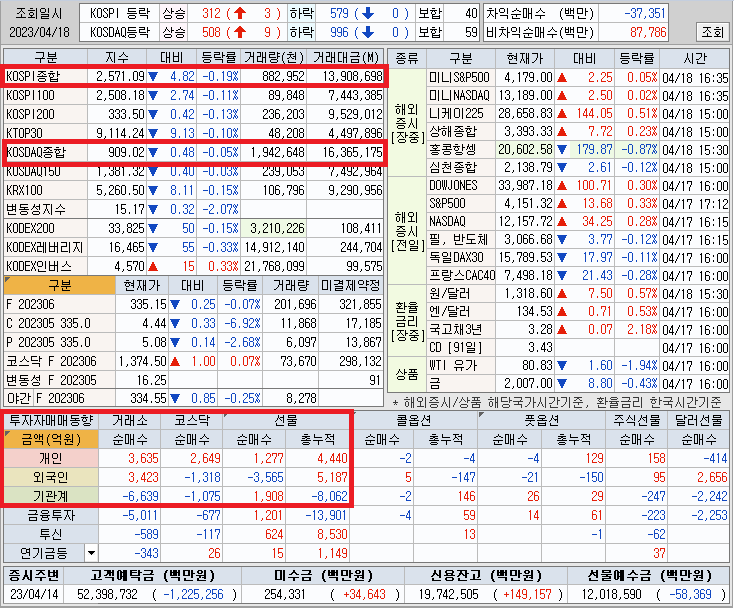Click the 조회일시 date 2023/04/18
The width and height of the screenshot is (734, 608).
click(39, 32)
